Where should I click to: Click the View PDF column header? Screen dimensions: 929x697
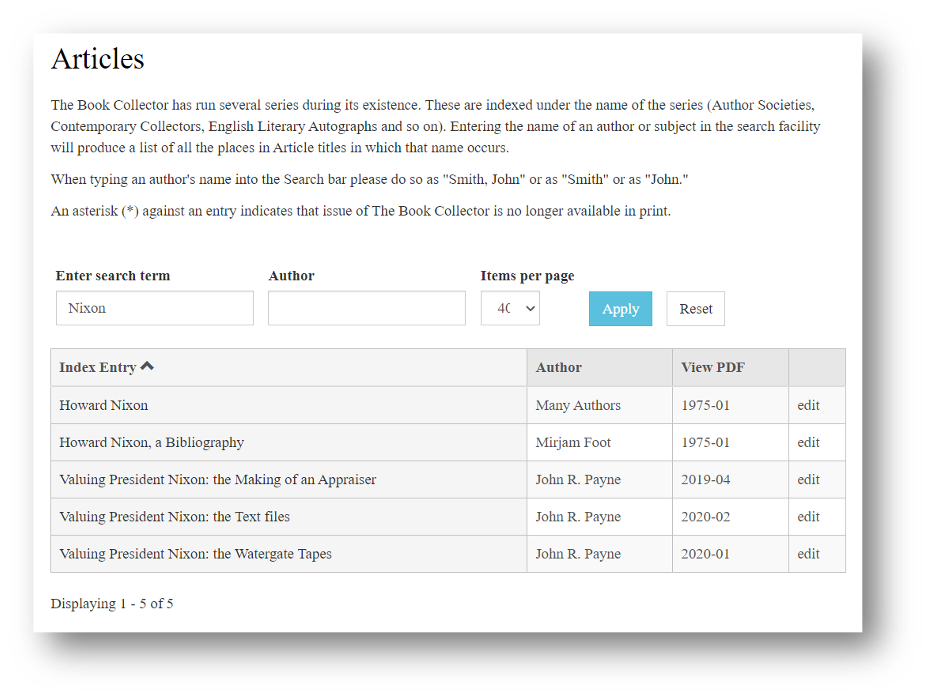[x=713, y=367]
